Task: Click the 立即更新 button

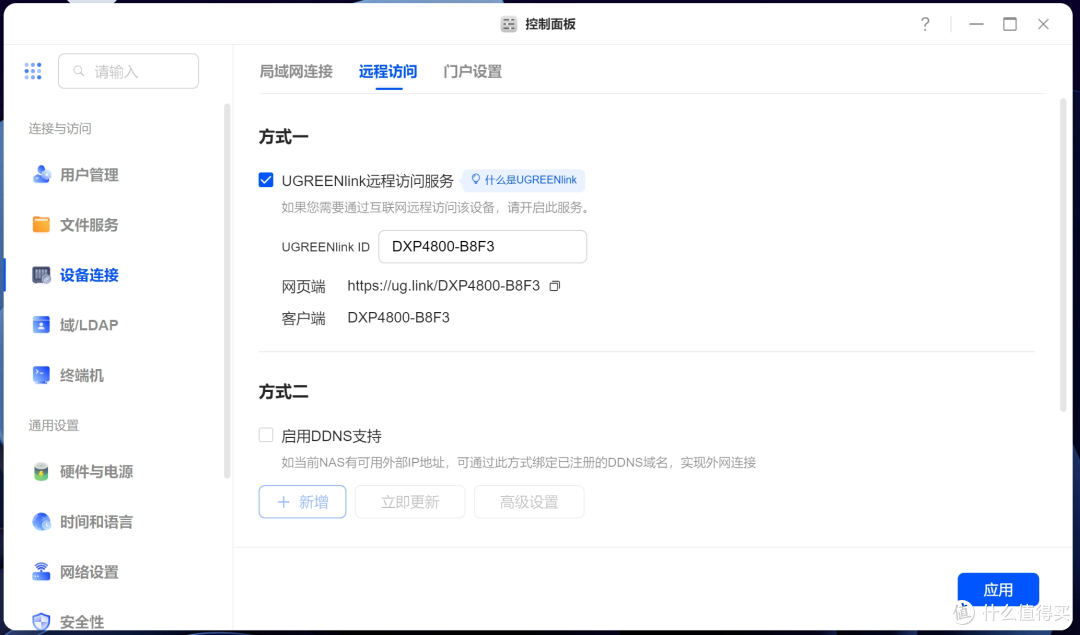Action: [x=410, y=501]
